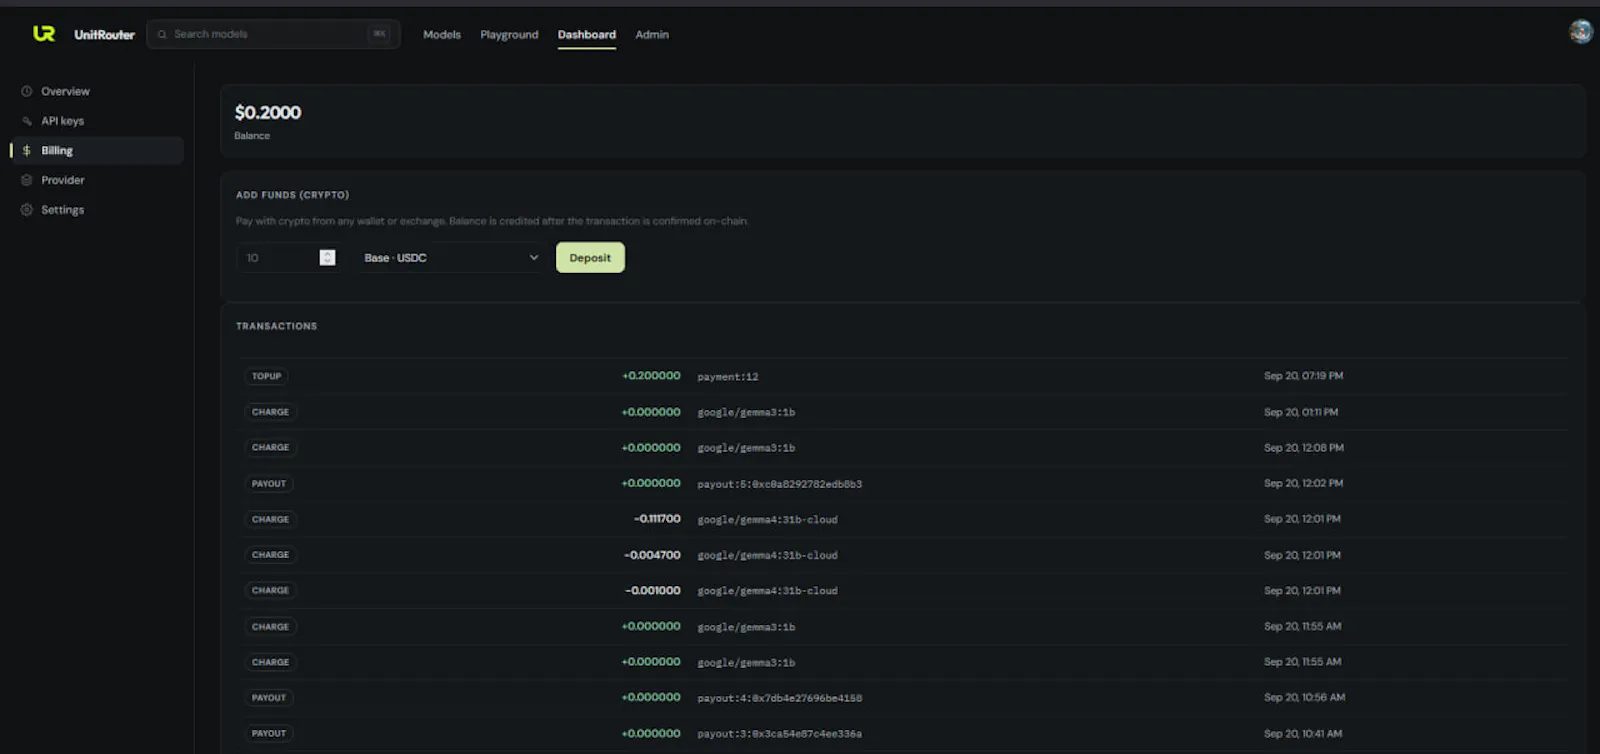
Task: Click the CHARGE badge for -0.001000
Action: click(x=270, y=591)
